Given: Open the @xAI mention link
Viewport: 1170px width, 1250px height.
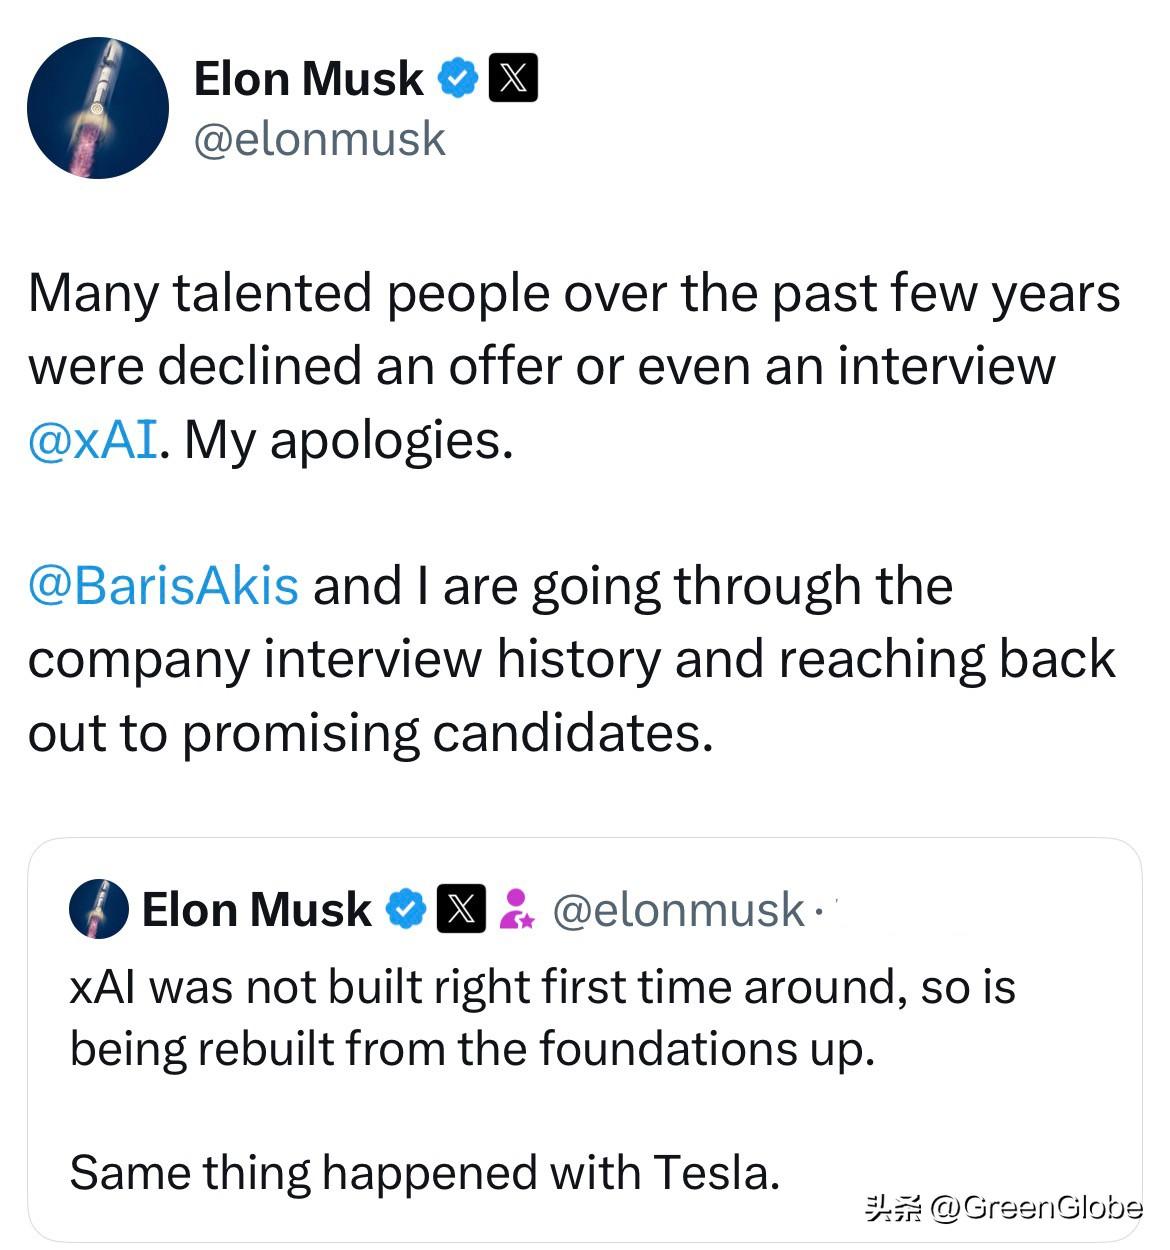Looking at the screenshot, I should (x=92, y=439).
